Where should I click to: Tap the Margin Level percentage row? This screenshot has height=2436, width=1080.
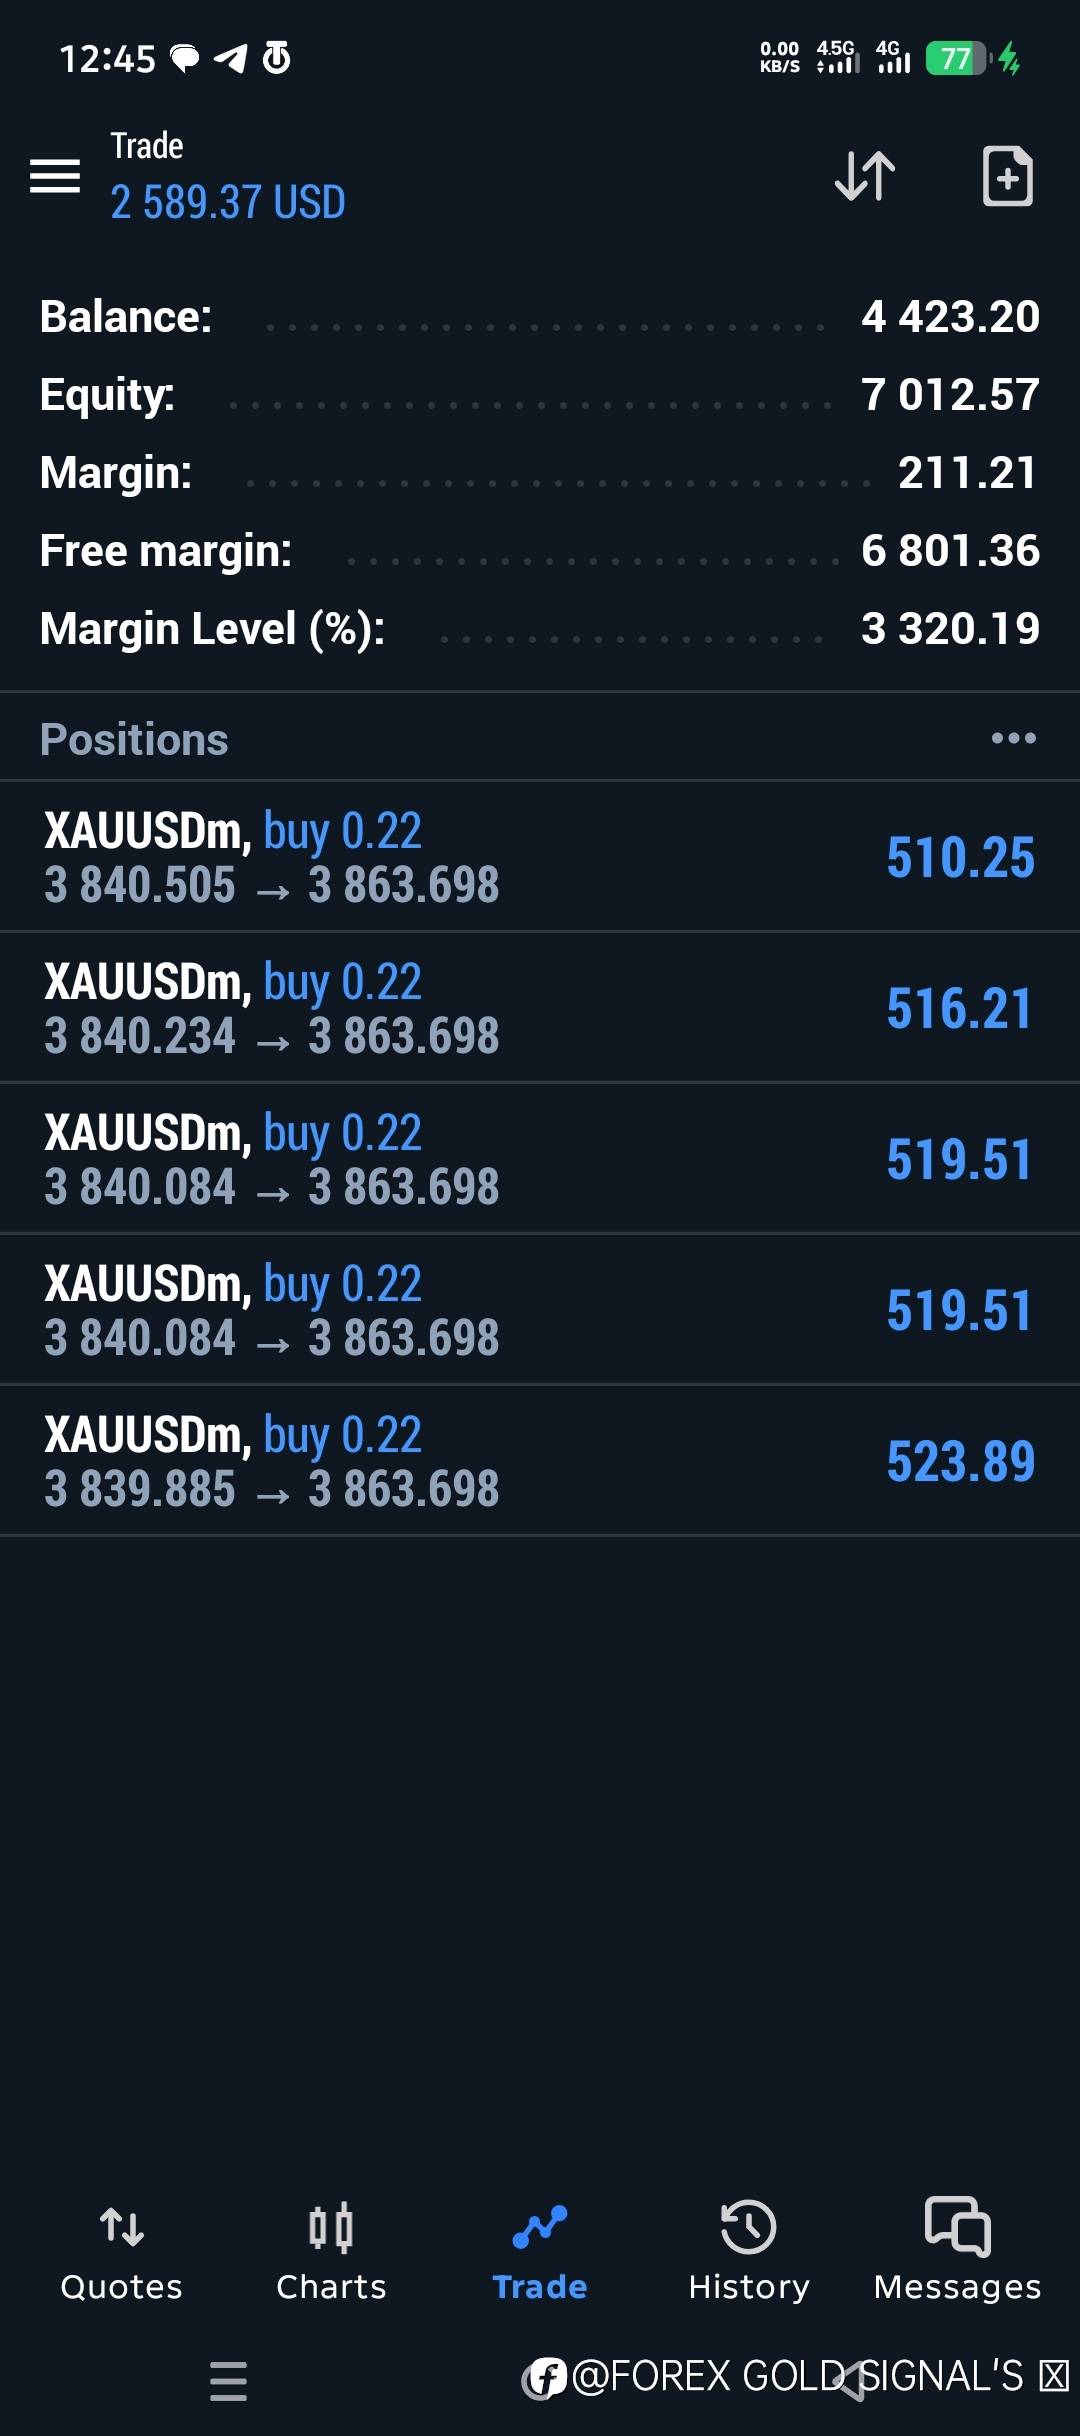pos(540,629)
